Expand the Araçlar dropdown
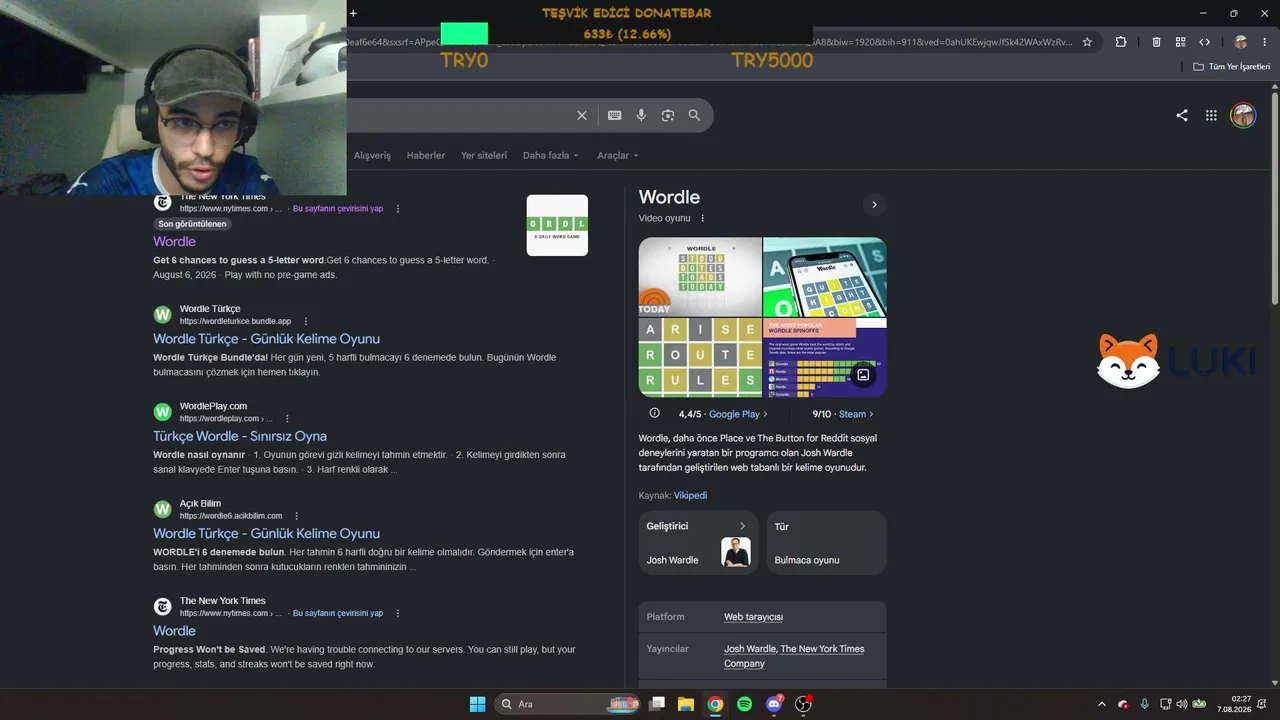Screen dimensions: 1280x720 618,155
